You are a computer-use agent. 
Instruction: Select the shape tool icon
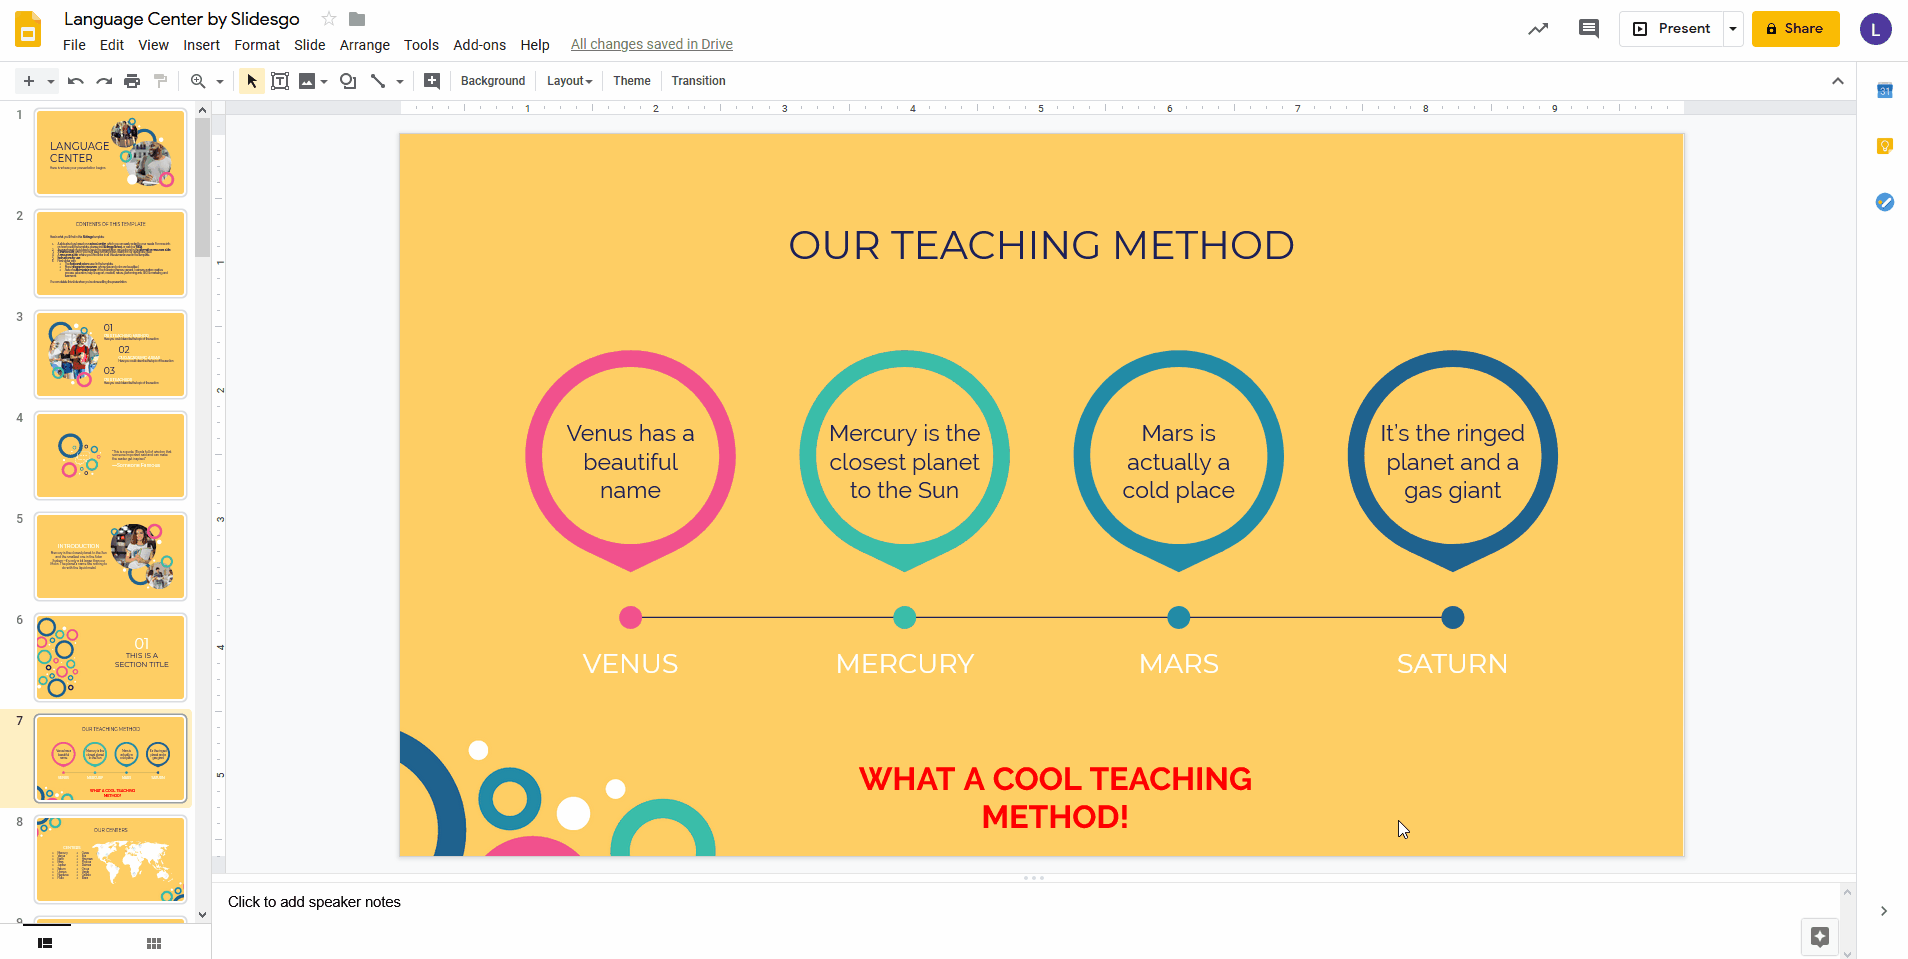[348, 81]
